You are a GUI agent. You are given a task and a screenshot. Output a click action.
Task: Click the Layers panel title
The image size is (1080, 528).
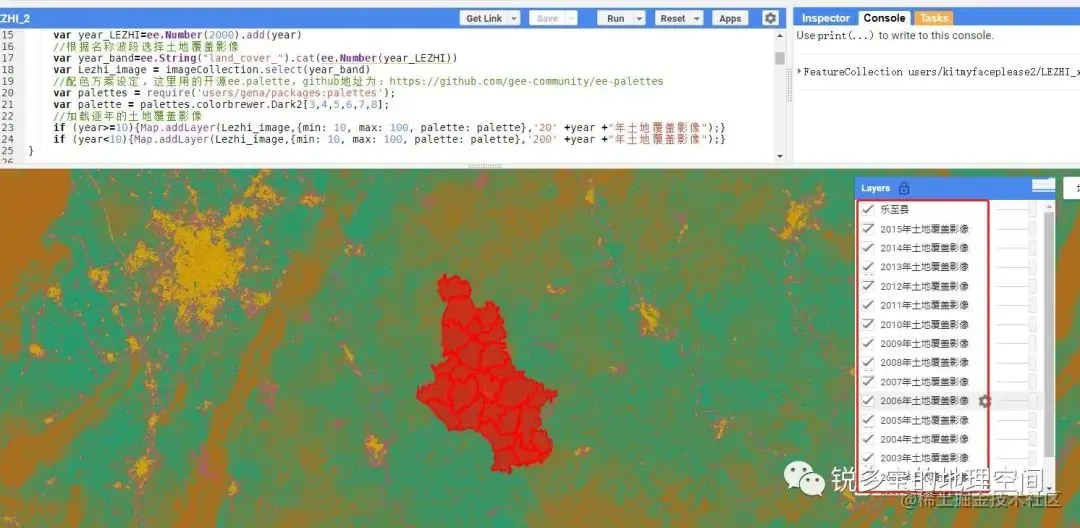[x=875, y=188]
